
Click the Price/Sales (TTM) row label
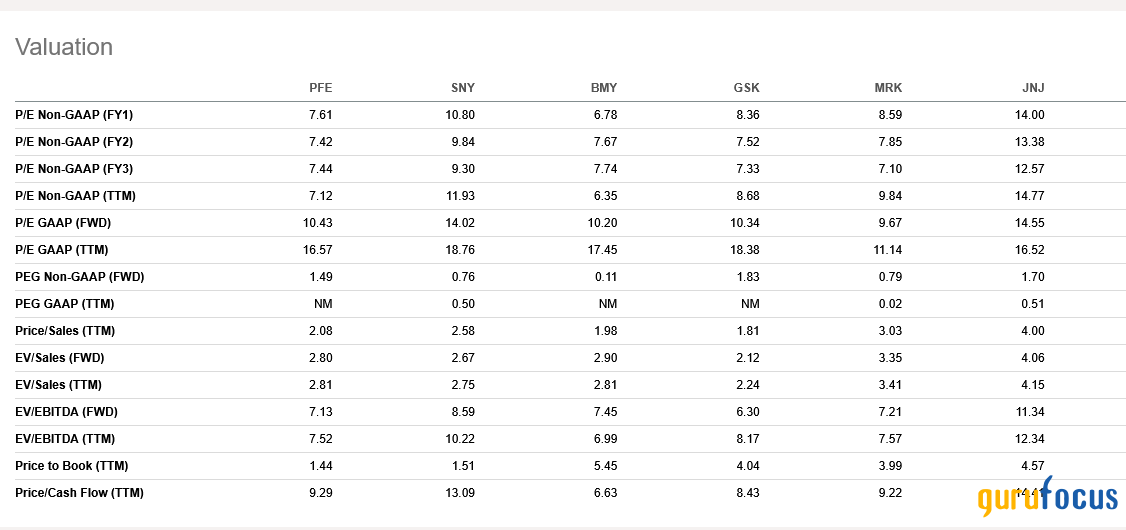tap(65, 331)
